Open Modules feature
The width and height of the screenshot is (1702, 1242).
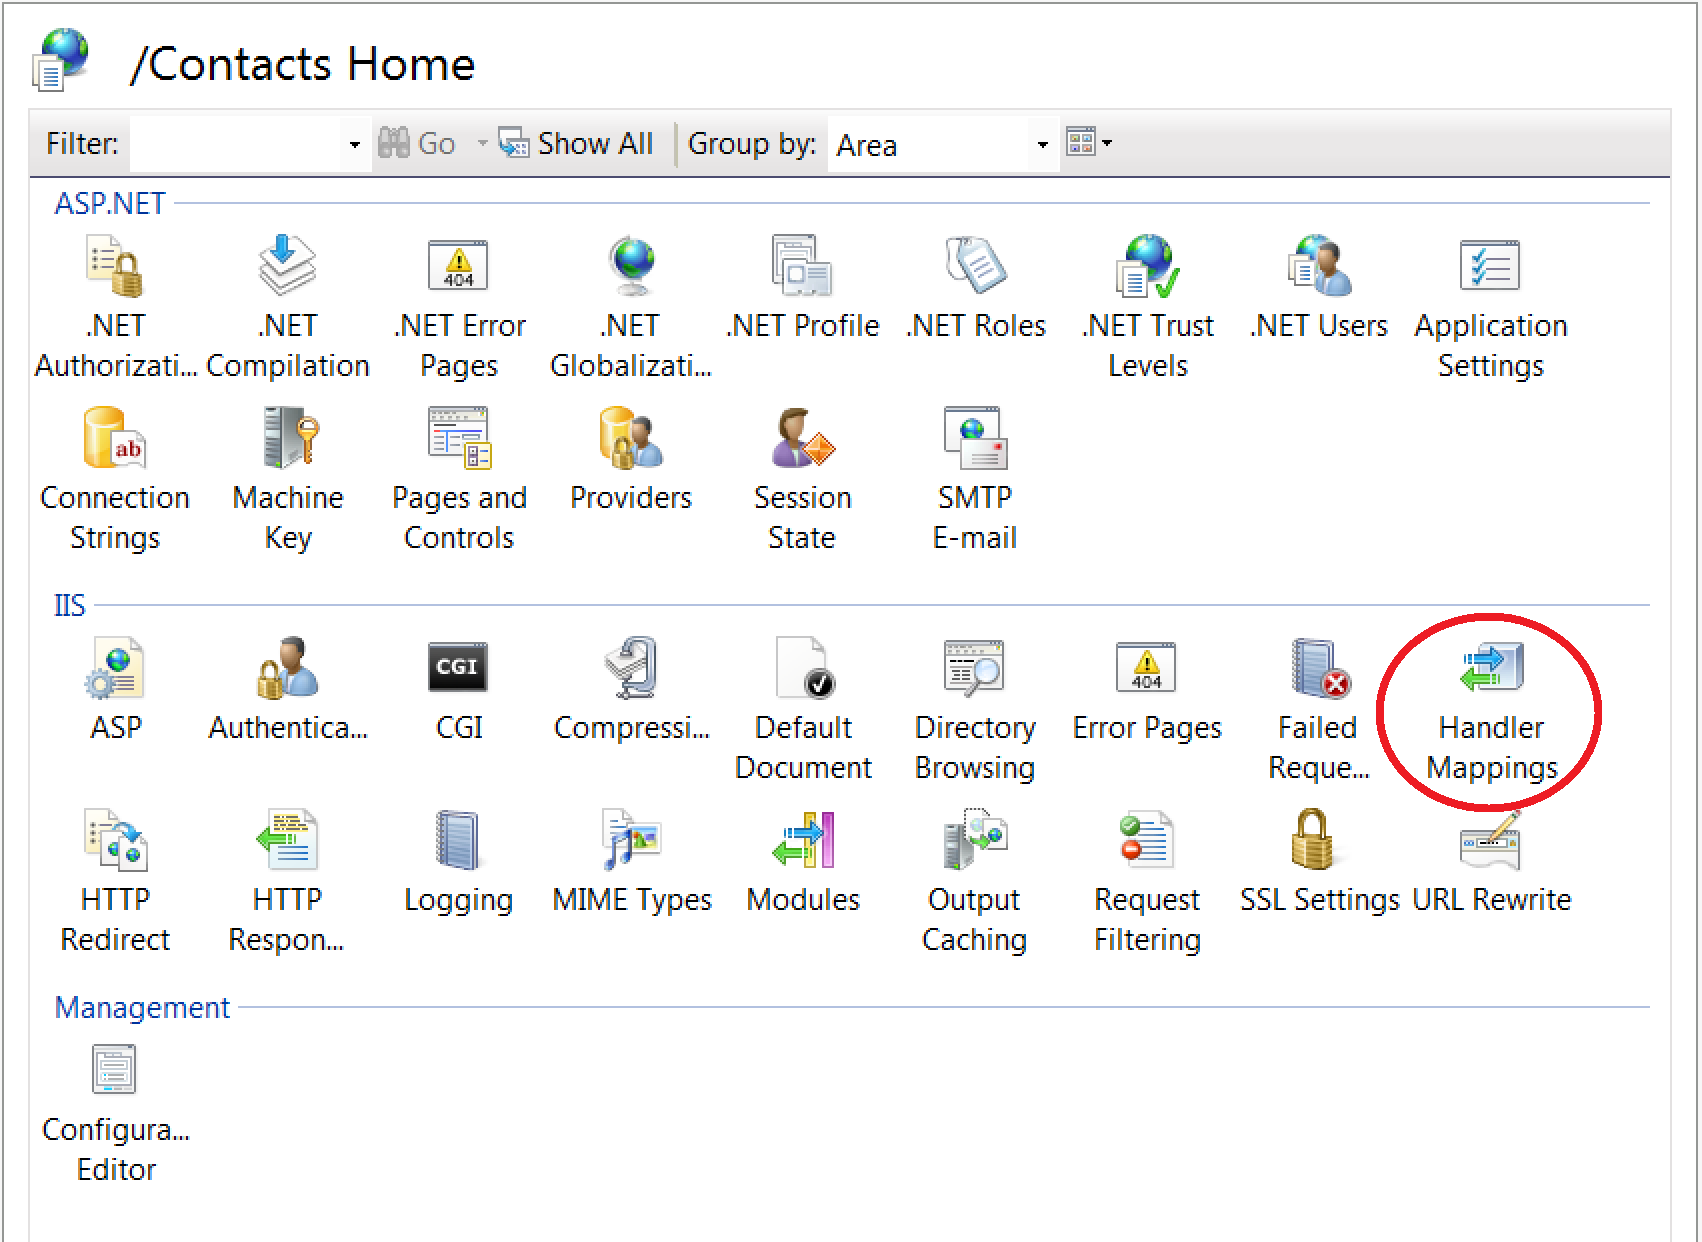coord(803,862)
